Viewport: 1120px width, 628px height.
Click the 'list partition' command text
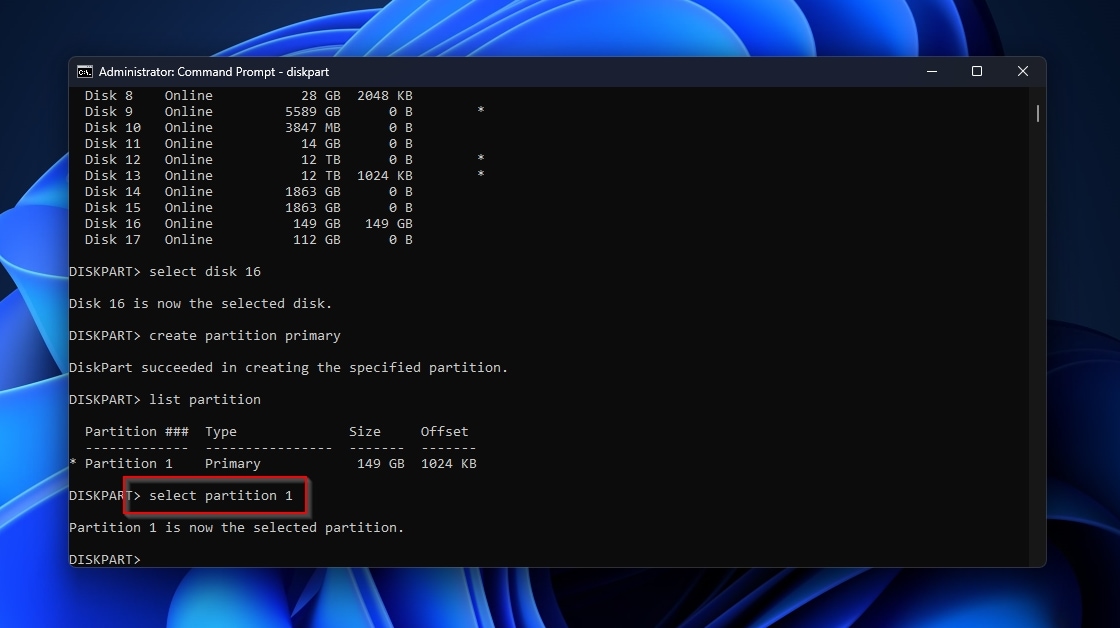(x=204, y=400)
